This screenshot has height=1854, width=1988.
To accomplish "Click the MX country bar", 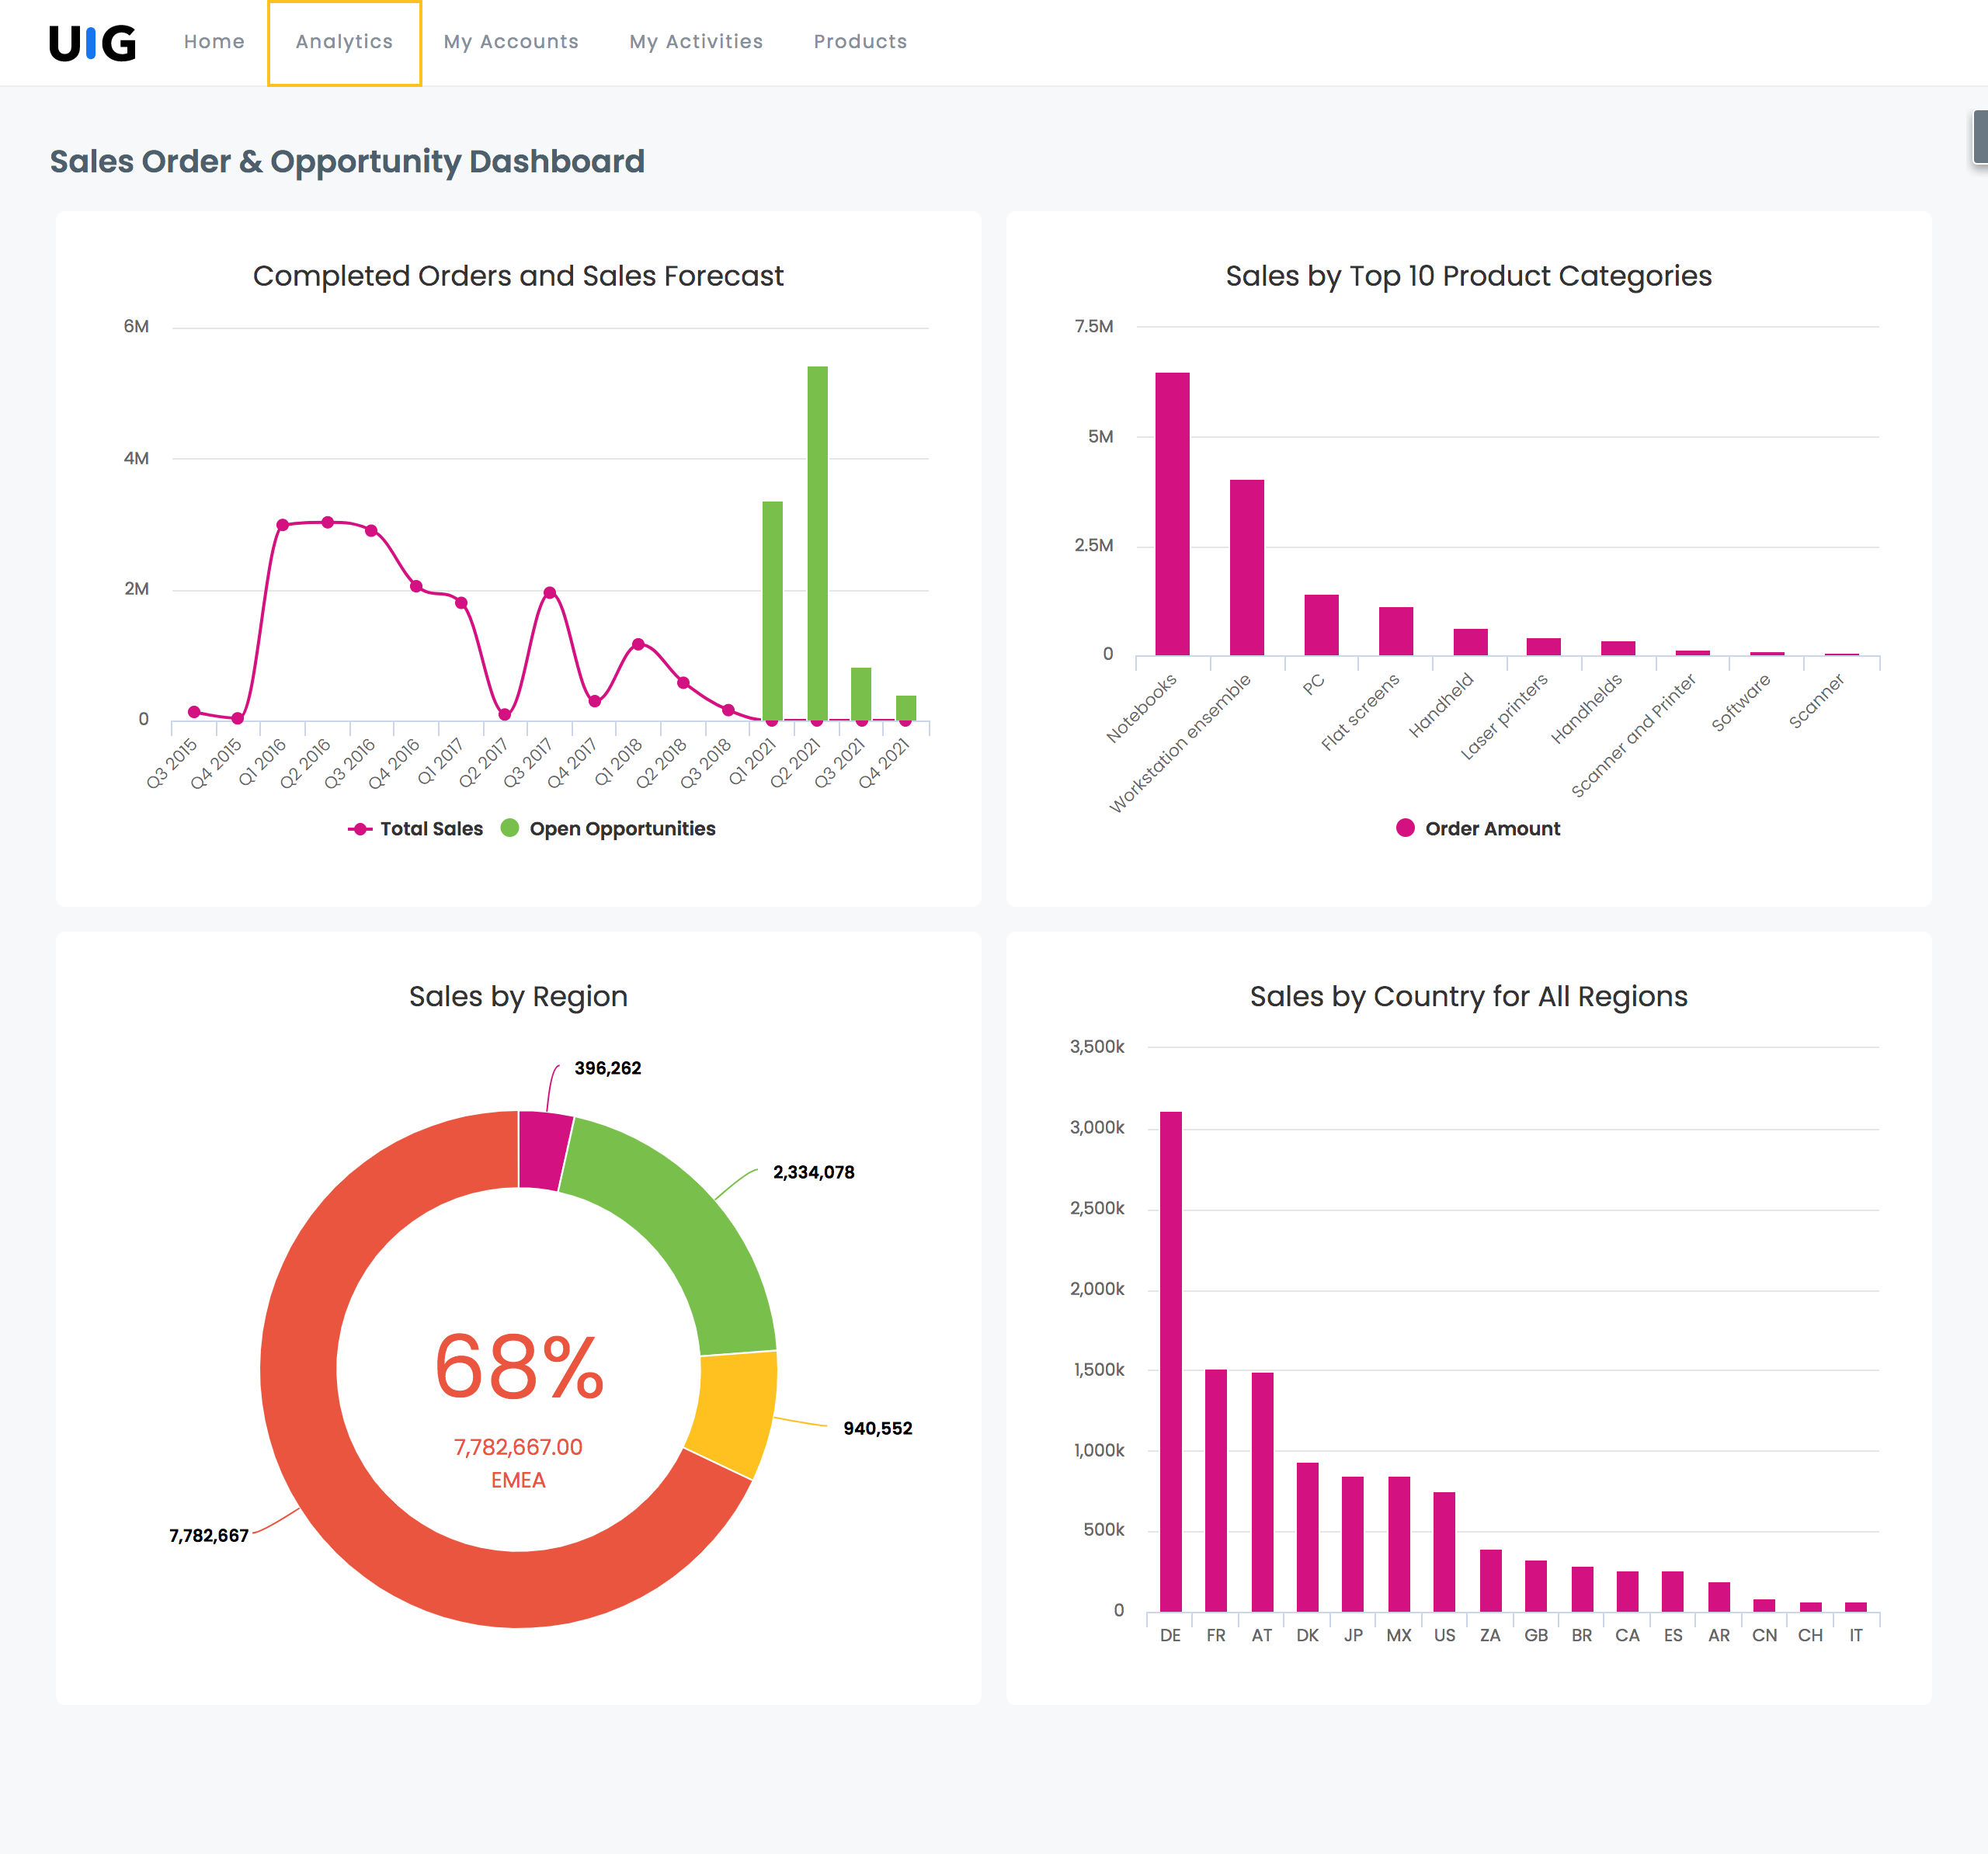I will (x=1399, y=1544).
